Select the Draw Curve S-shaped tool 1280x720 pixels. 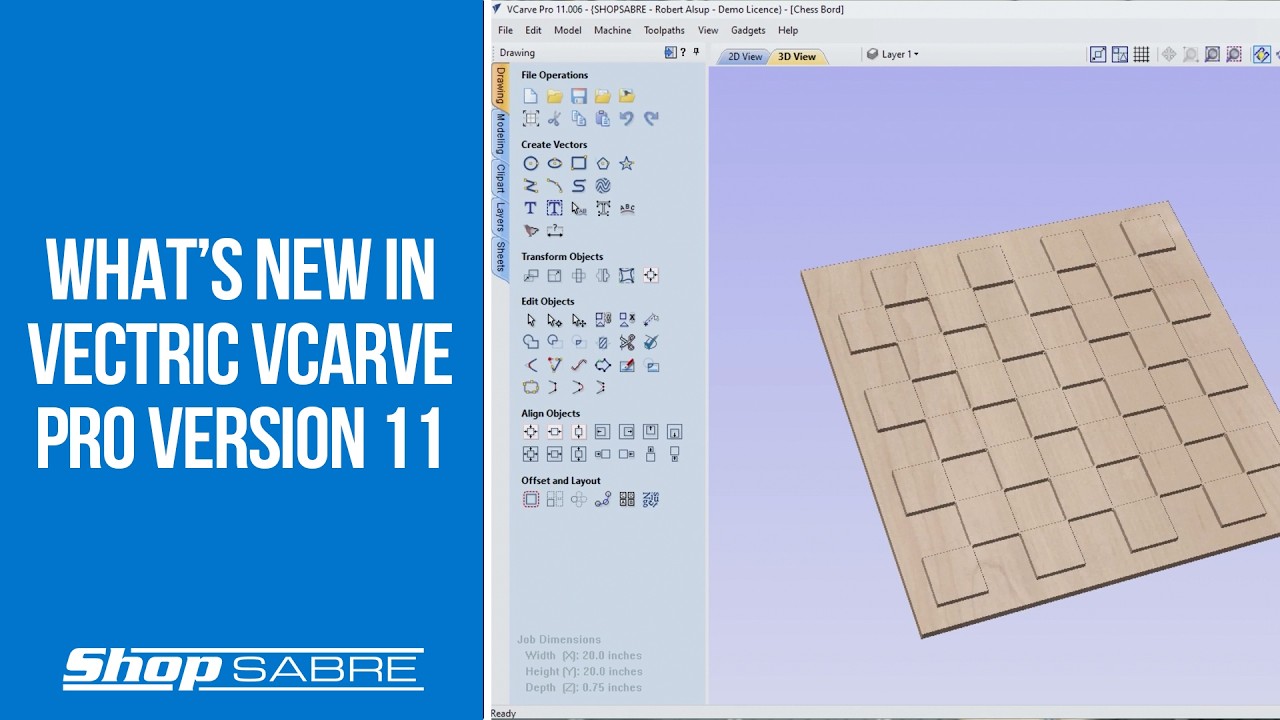[x=578, y=186]
